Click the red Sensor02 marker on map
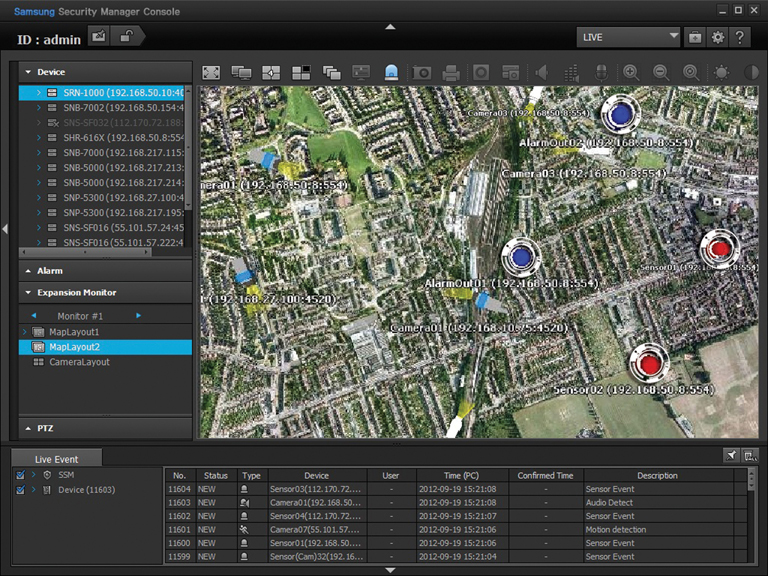 (x=649, y=362)
